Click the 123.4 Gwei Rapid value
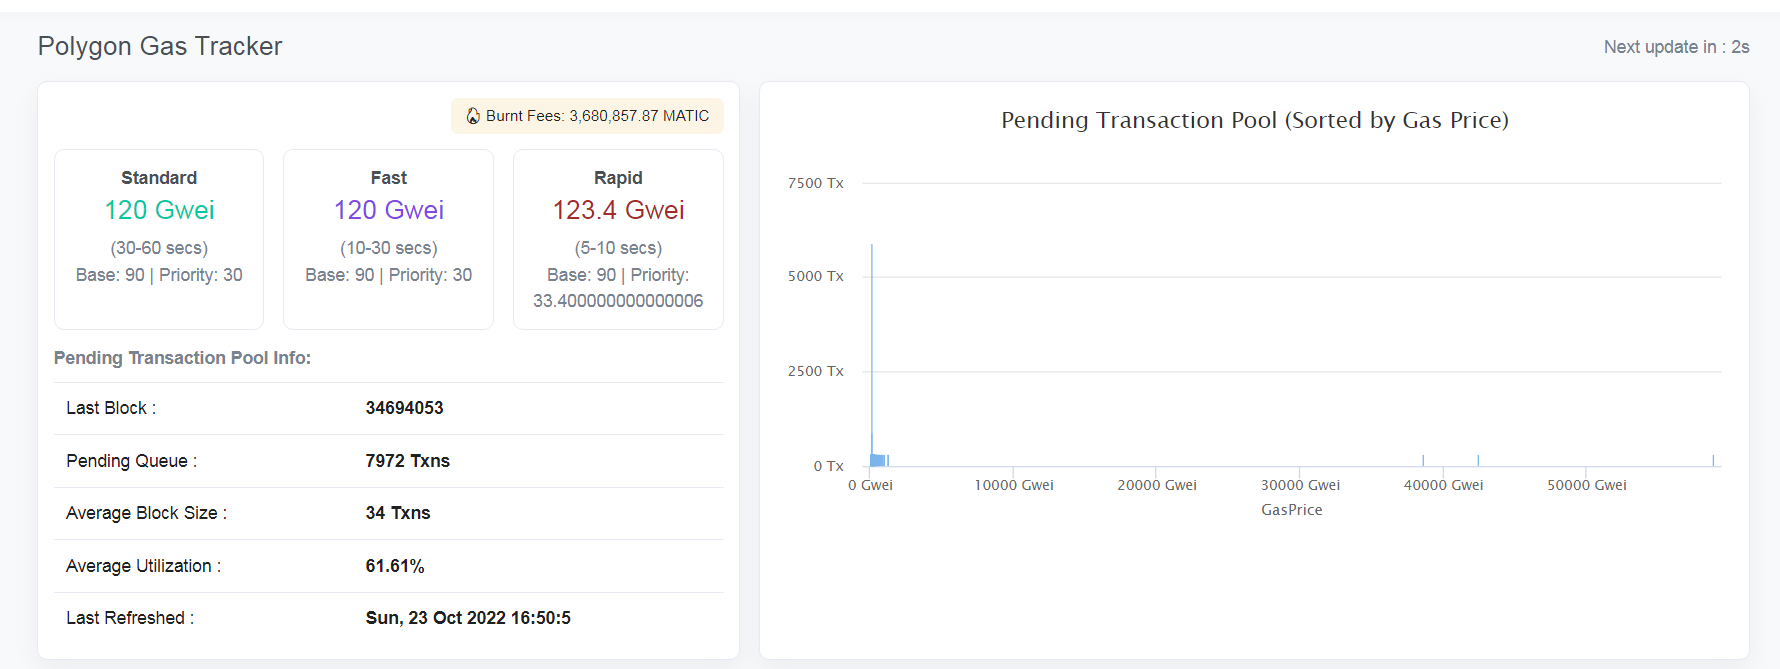This screenshot has height=669, width=1780. 618,210
